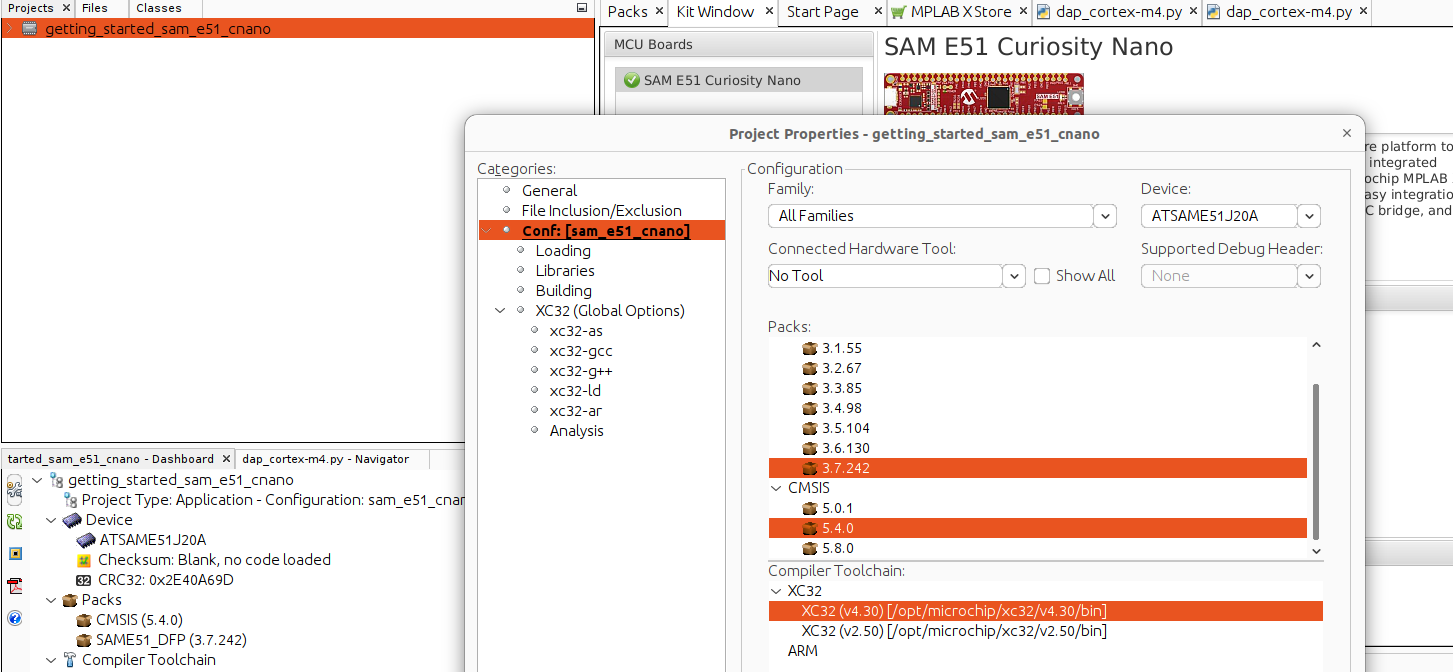Select Analysis category
1453x672 pixels.
[577, 431]
